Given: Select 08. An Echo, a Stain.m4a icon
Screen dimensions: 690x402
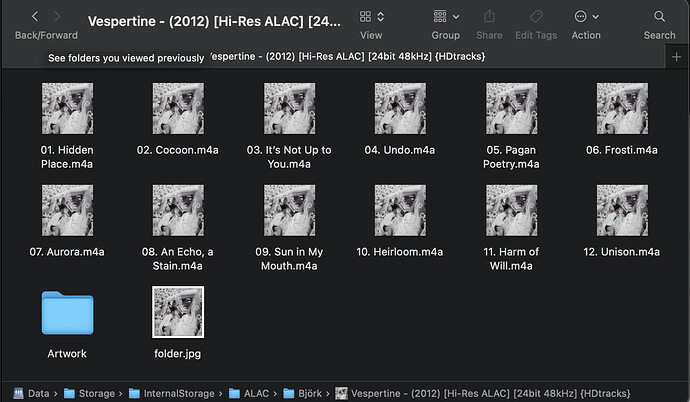Looking at the screenshot, I should coord(178,210).
